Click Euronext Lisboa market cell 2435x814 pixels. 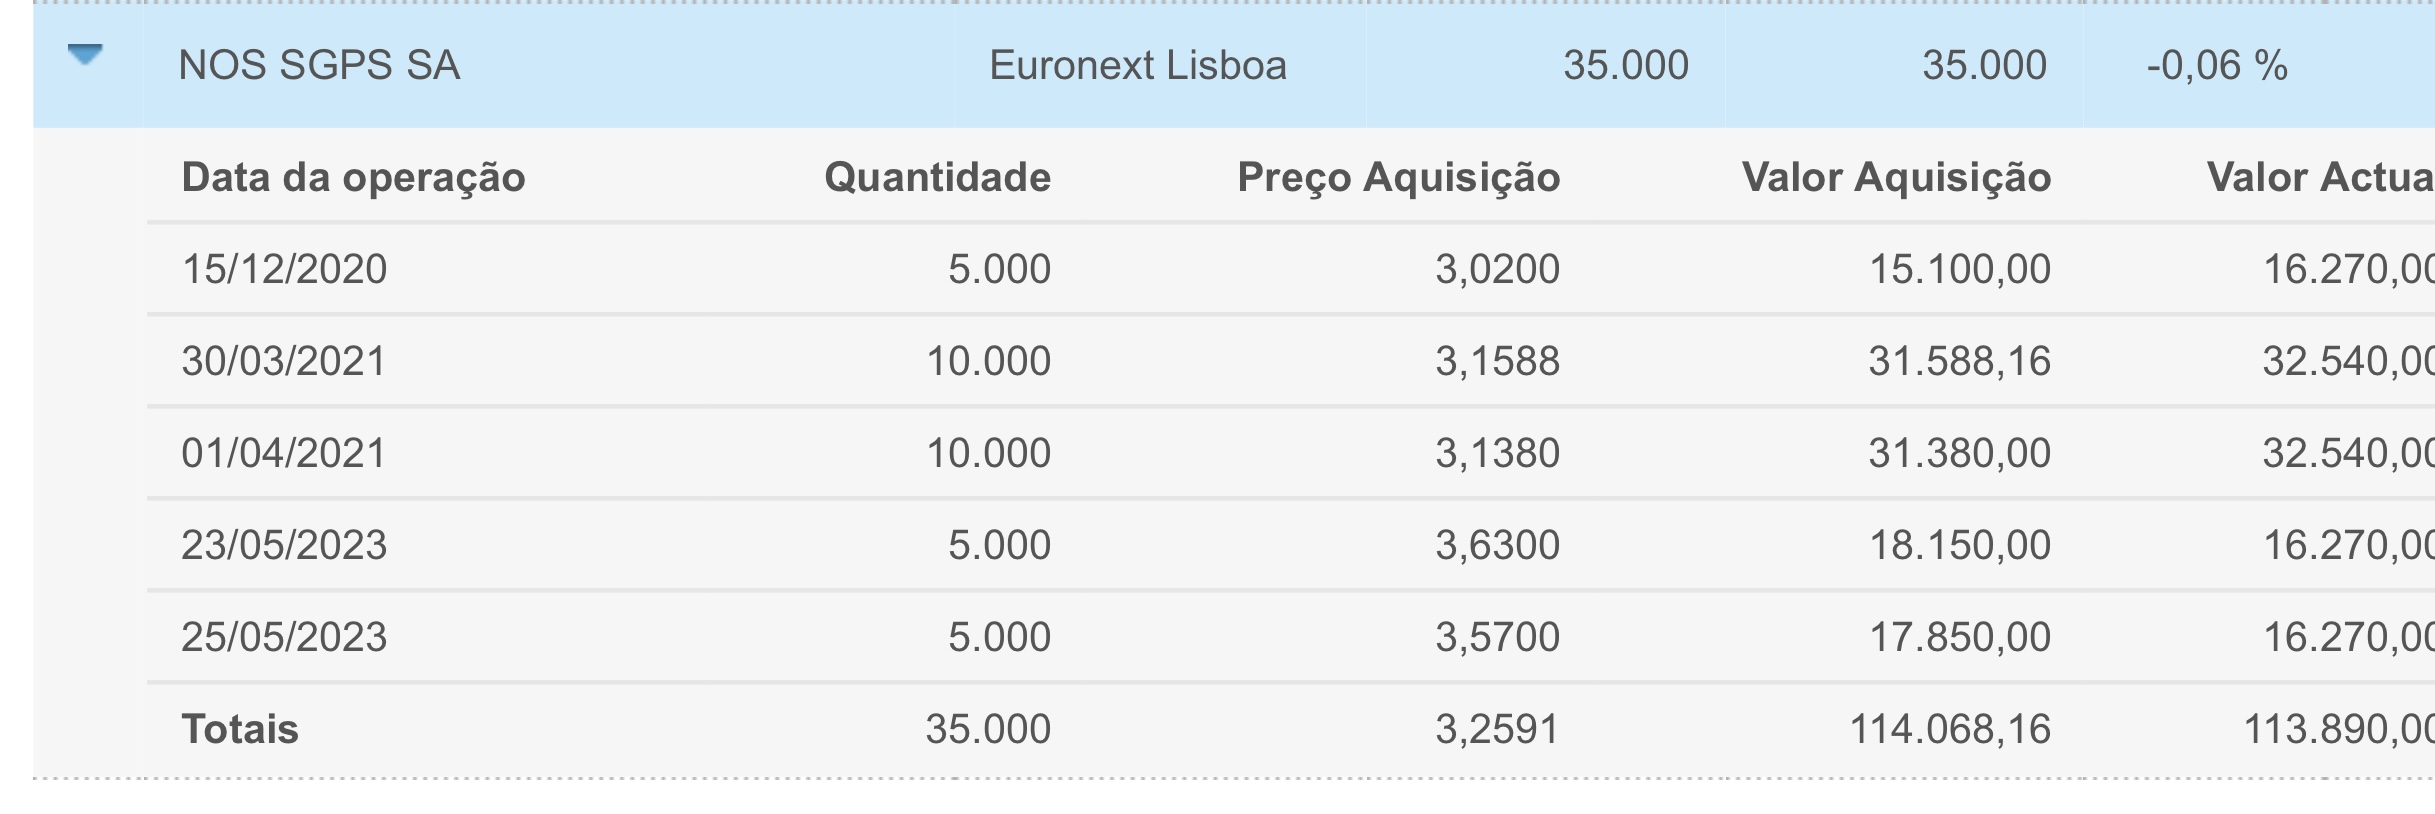click(x=1137, y=66)
